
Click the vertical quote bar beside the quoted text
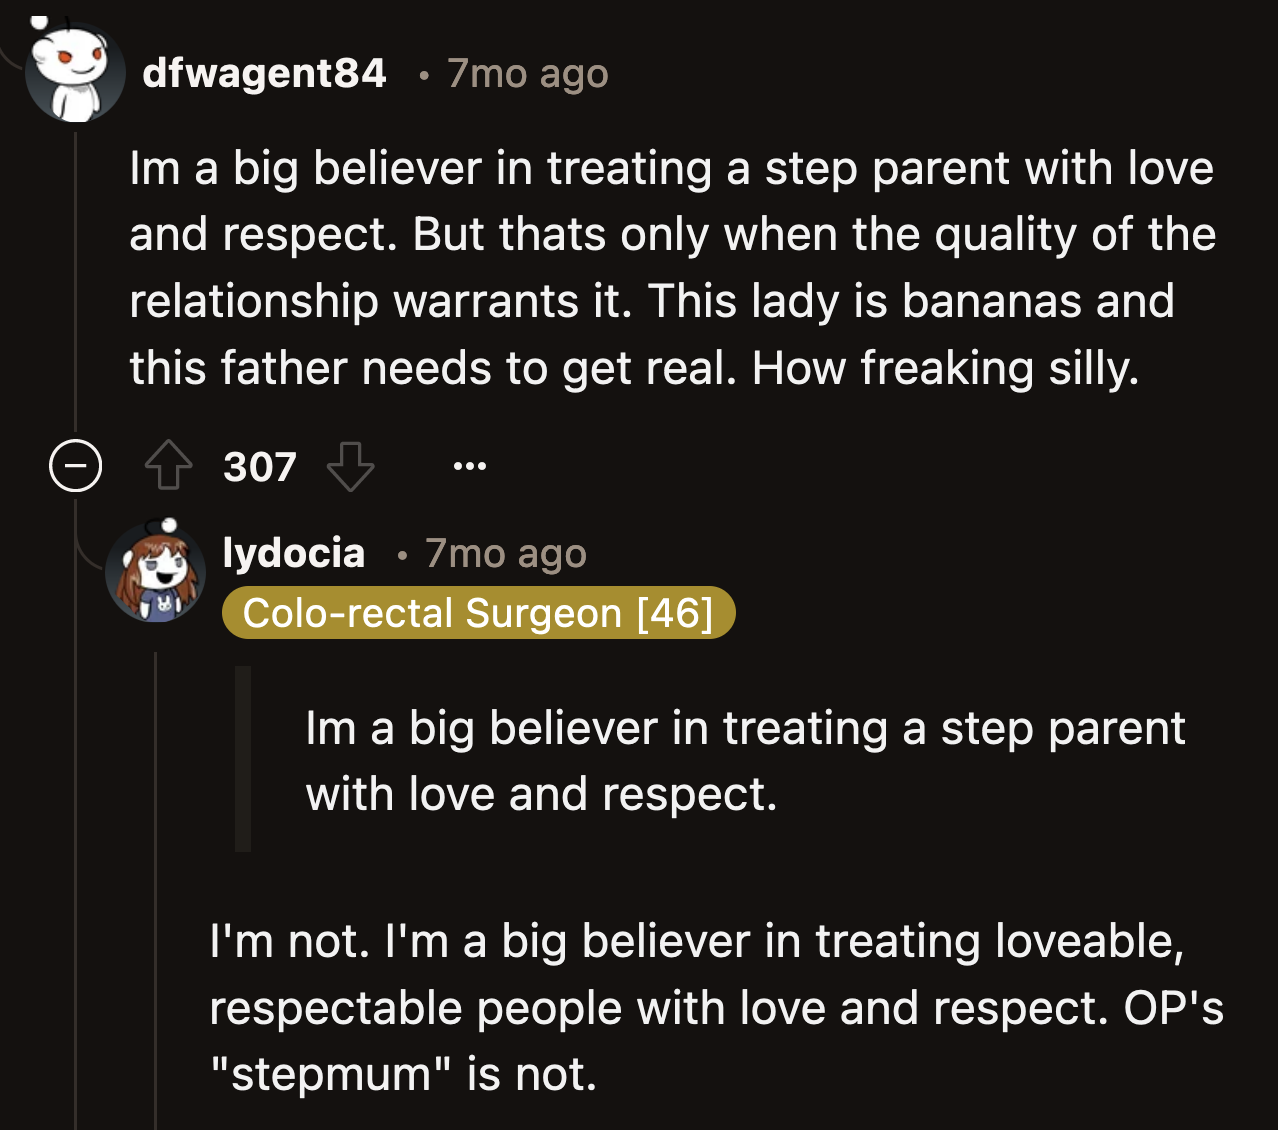[x=243, y=758]
